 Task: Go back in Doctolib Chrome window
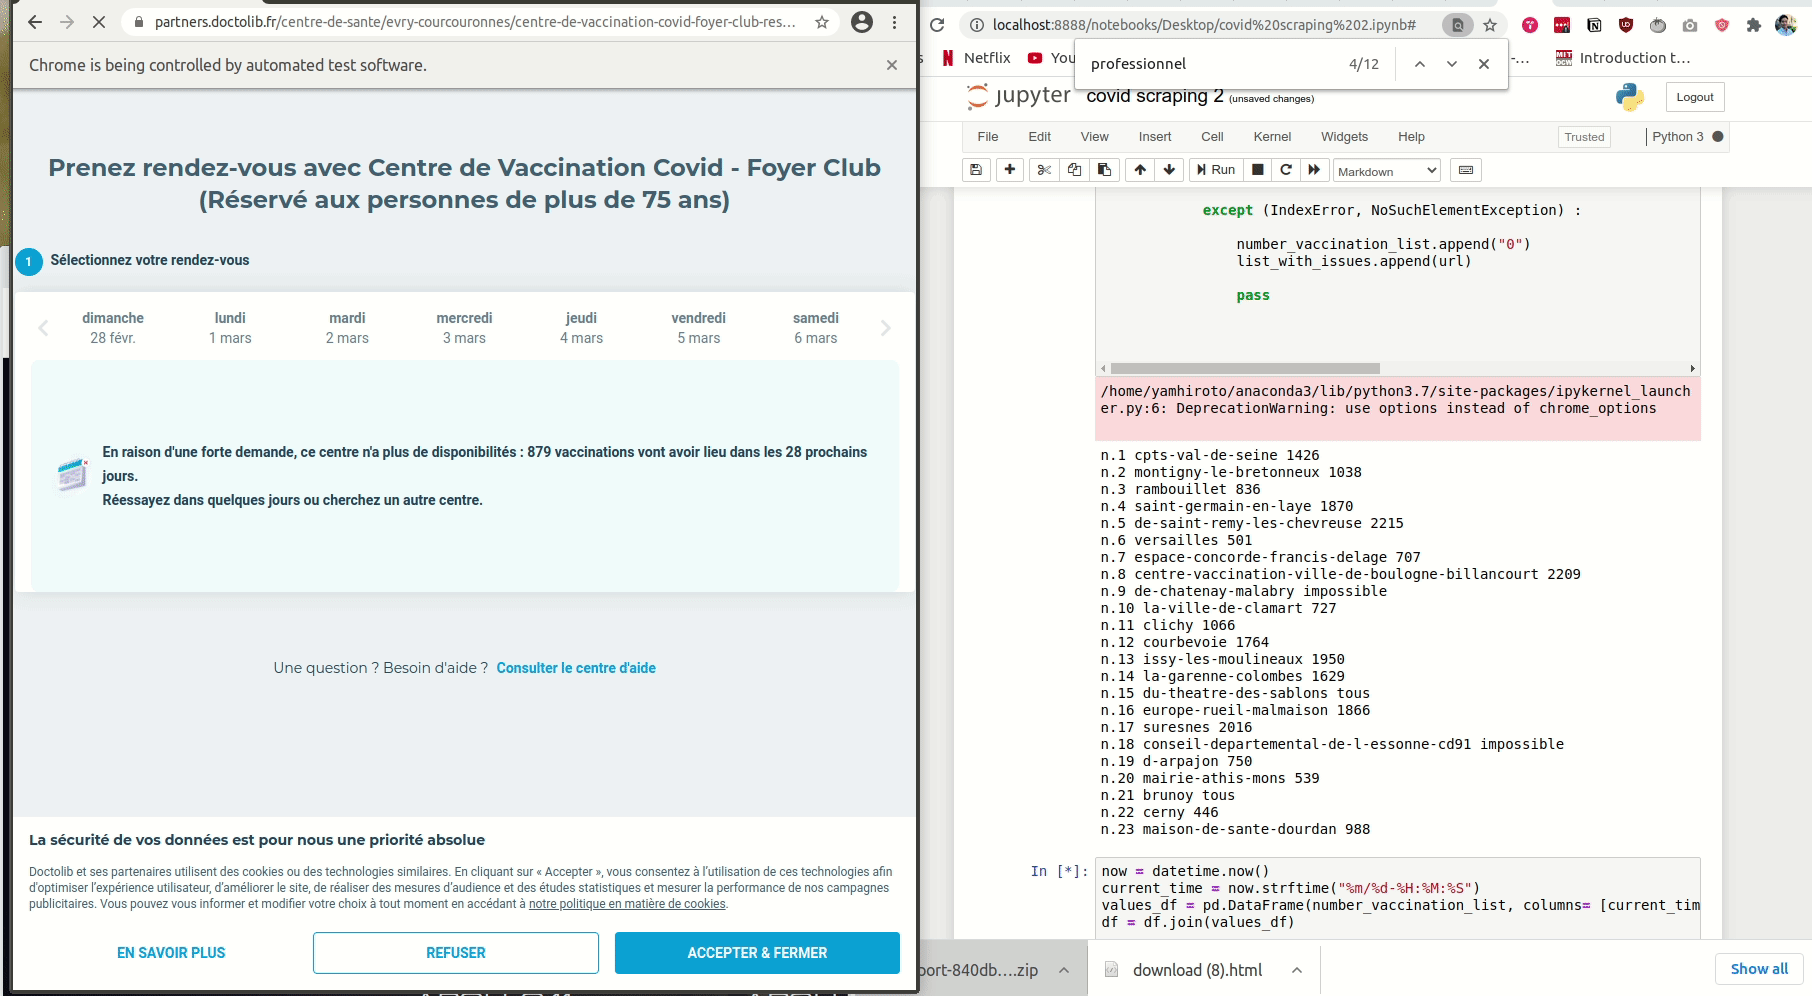pyautogui.click(x=35, y=22)
